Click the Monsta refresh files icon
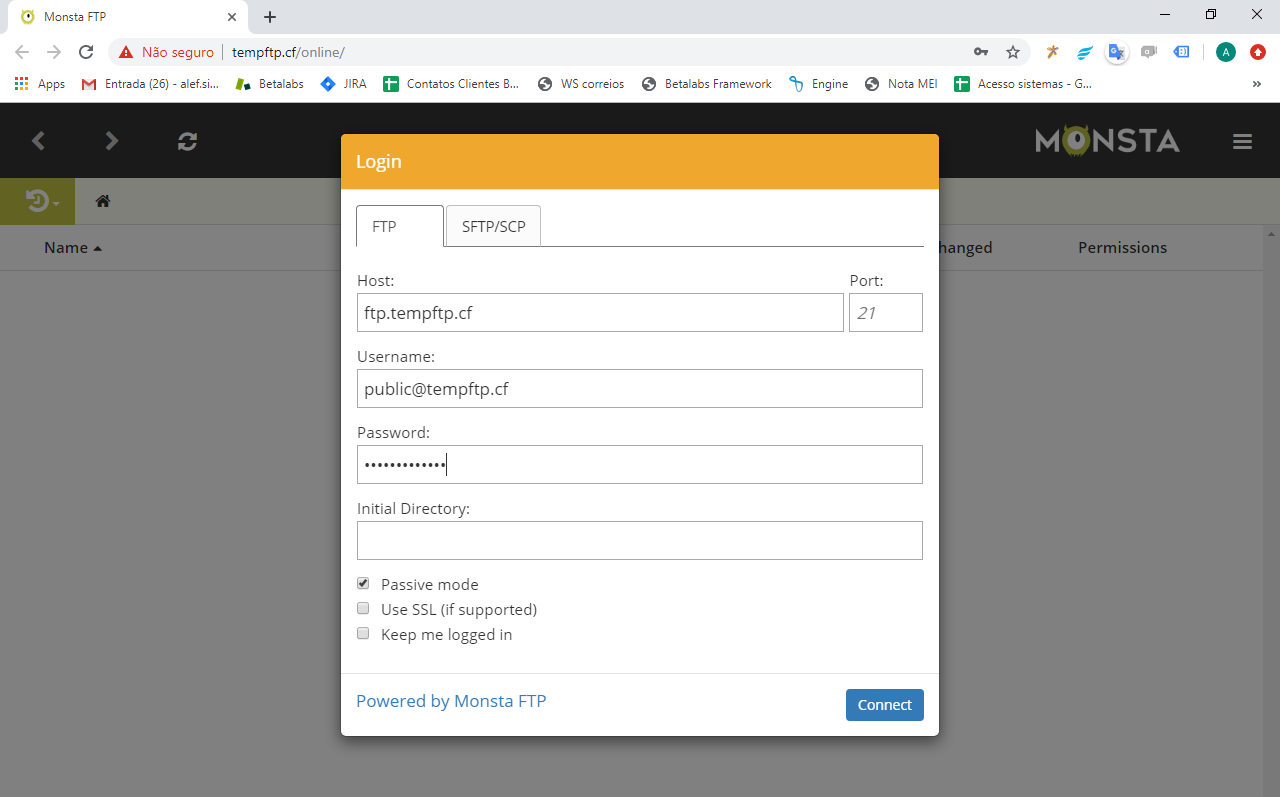The image size is (1280, 797). coord(187,141)
